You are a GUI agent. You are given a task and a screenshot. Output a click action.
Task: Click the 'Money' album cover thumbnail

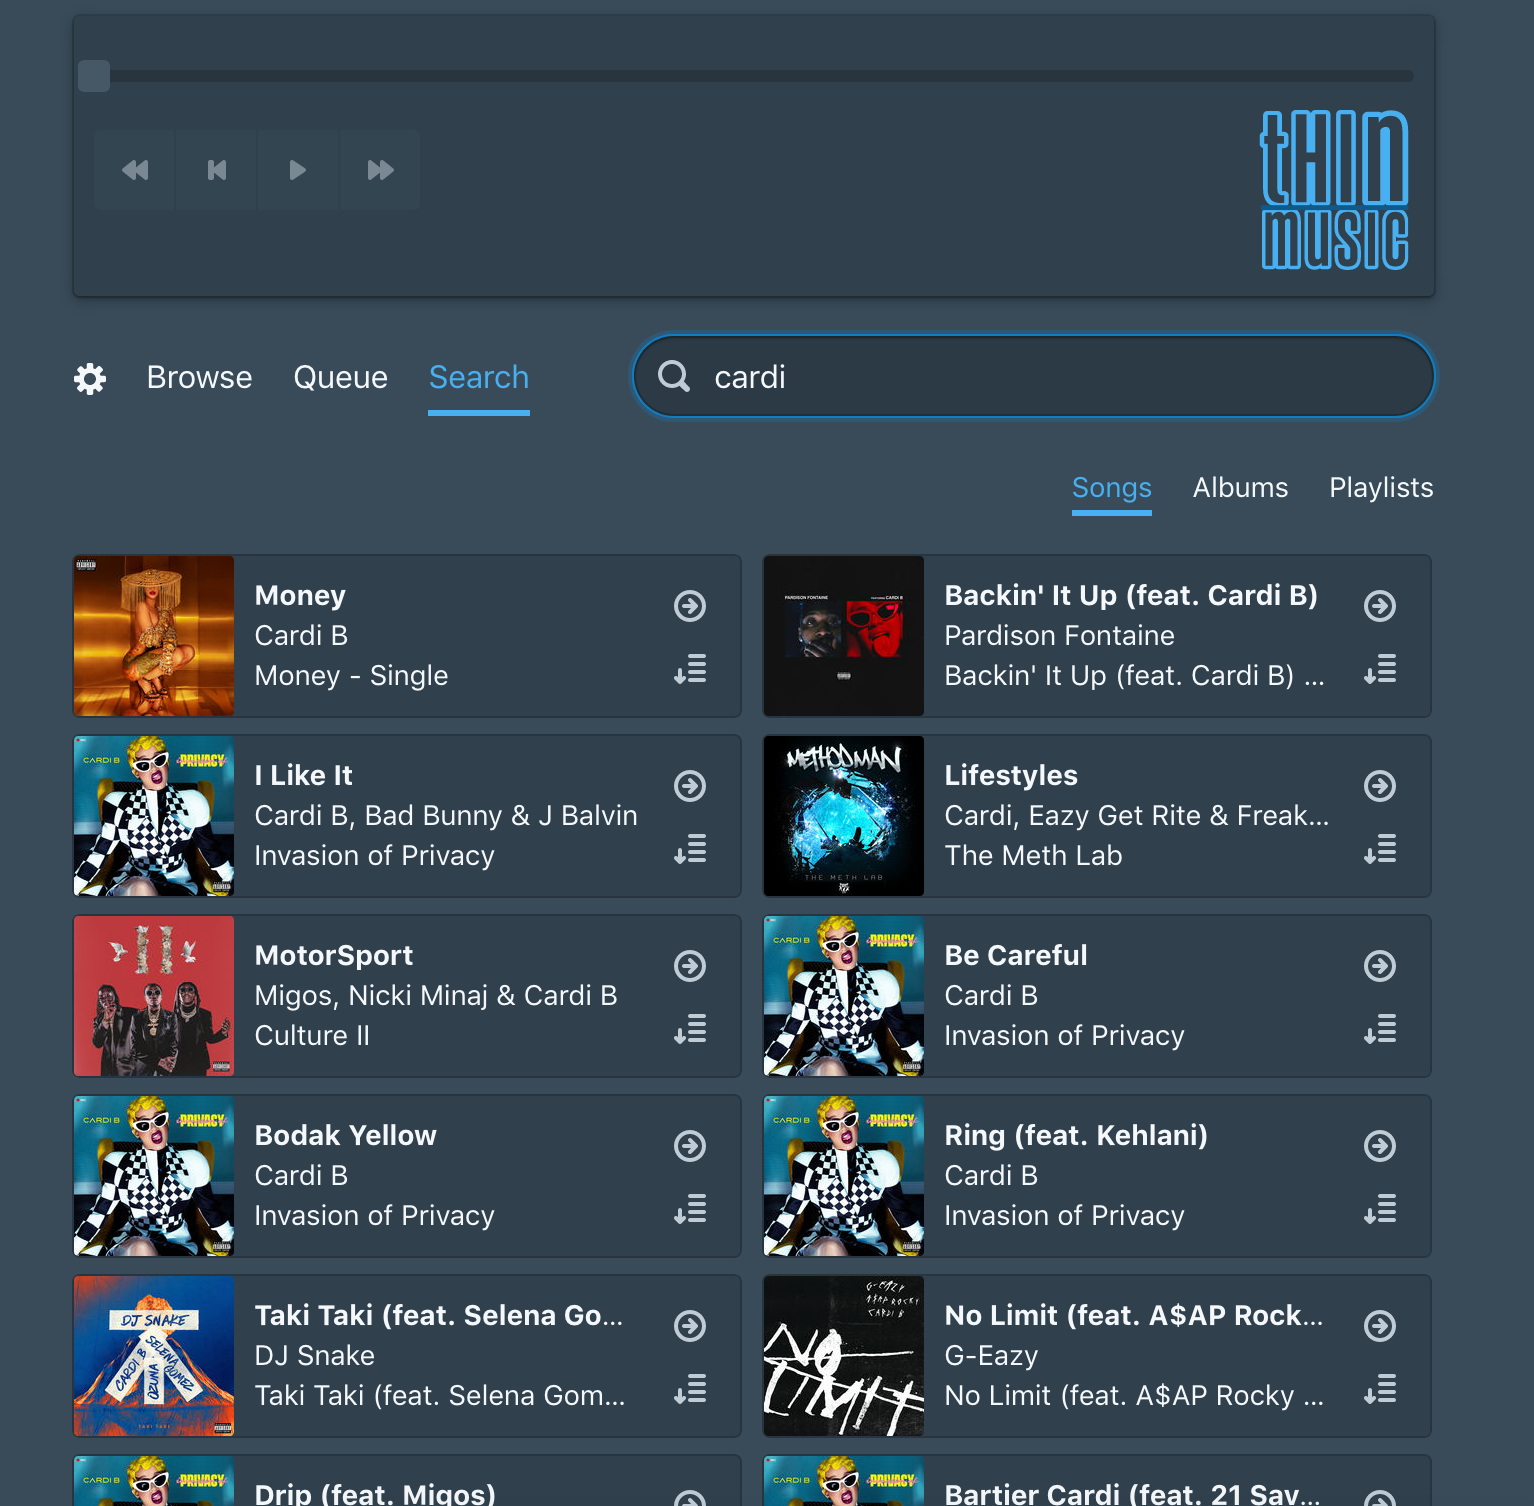(x=154, y=636)
